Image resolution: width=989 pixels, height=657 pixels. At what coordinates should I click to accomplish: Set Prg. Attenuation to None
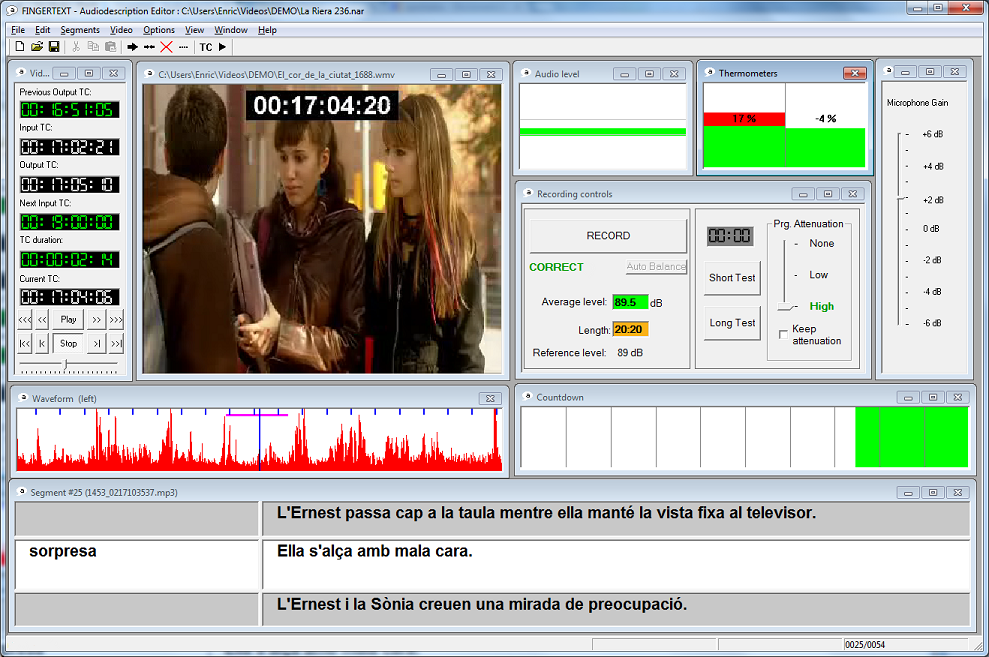(x=821, y=243)
